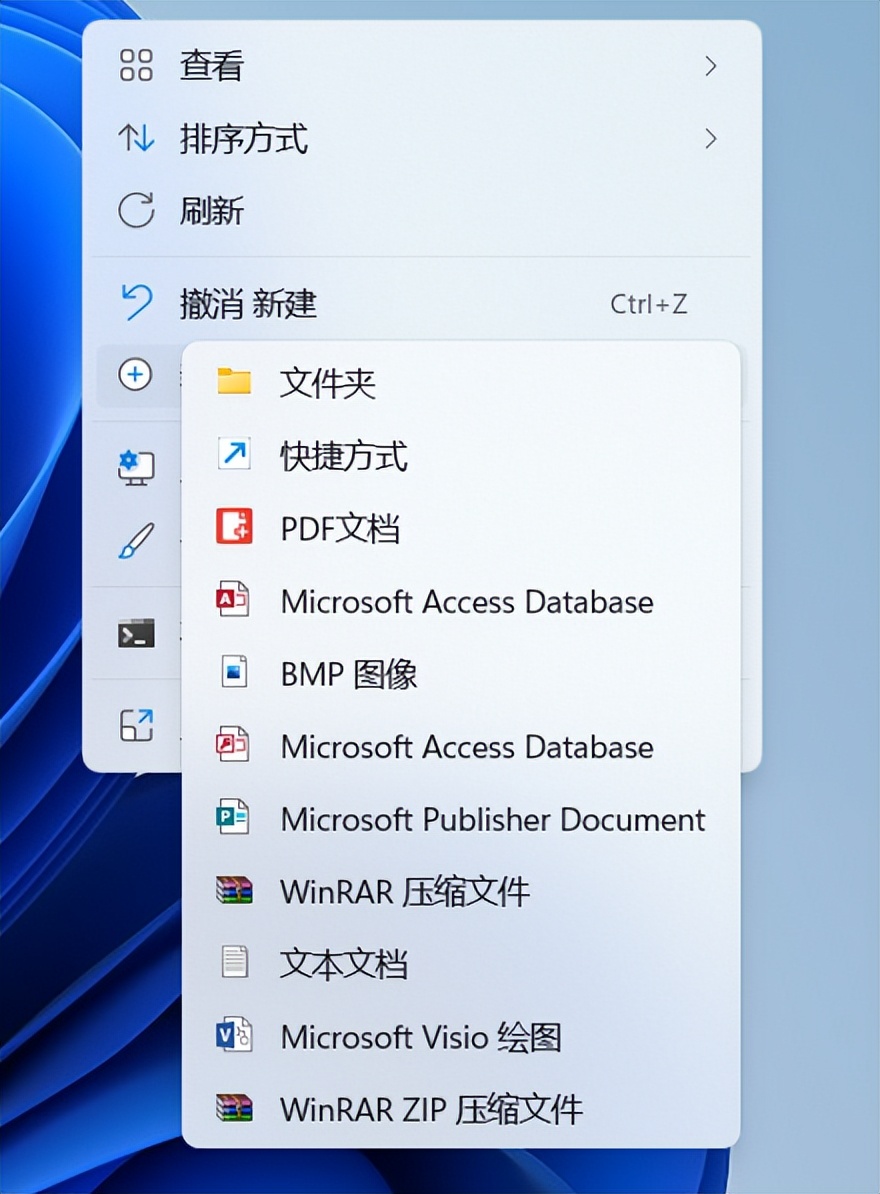Click the 快捷方式 shortcut arrow icon
The height and width of the screenshot is (1194, 880).
pos(232,456)
